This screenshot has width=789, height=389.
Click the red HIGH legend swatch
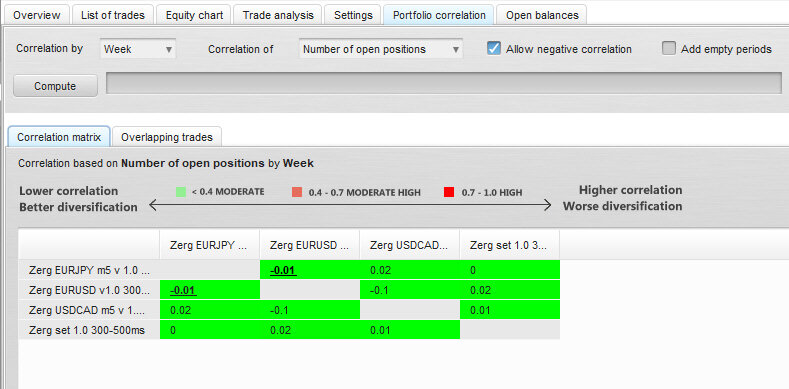(x=449, y=192)
